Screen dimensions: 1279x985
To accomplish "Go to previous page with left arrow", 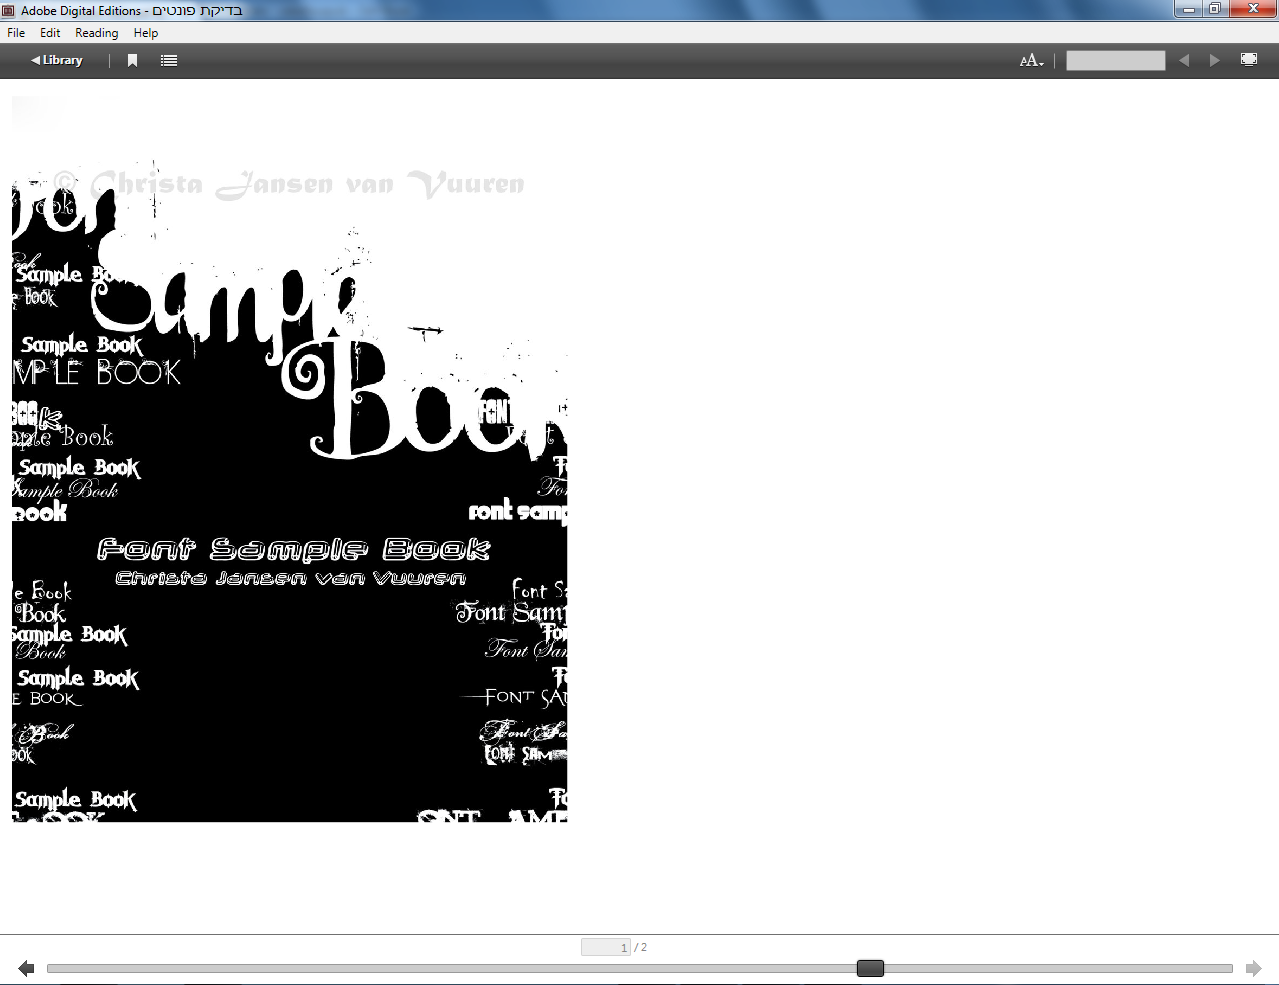I will tap(26, 968).
